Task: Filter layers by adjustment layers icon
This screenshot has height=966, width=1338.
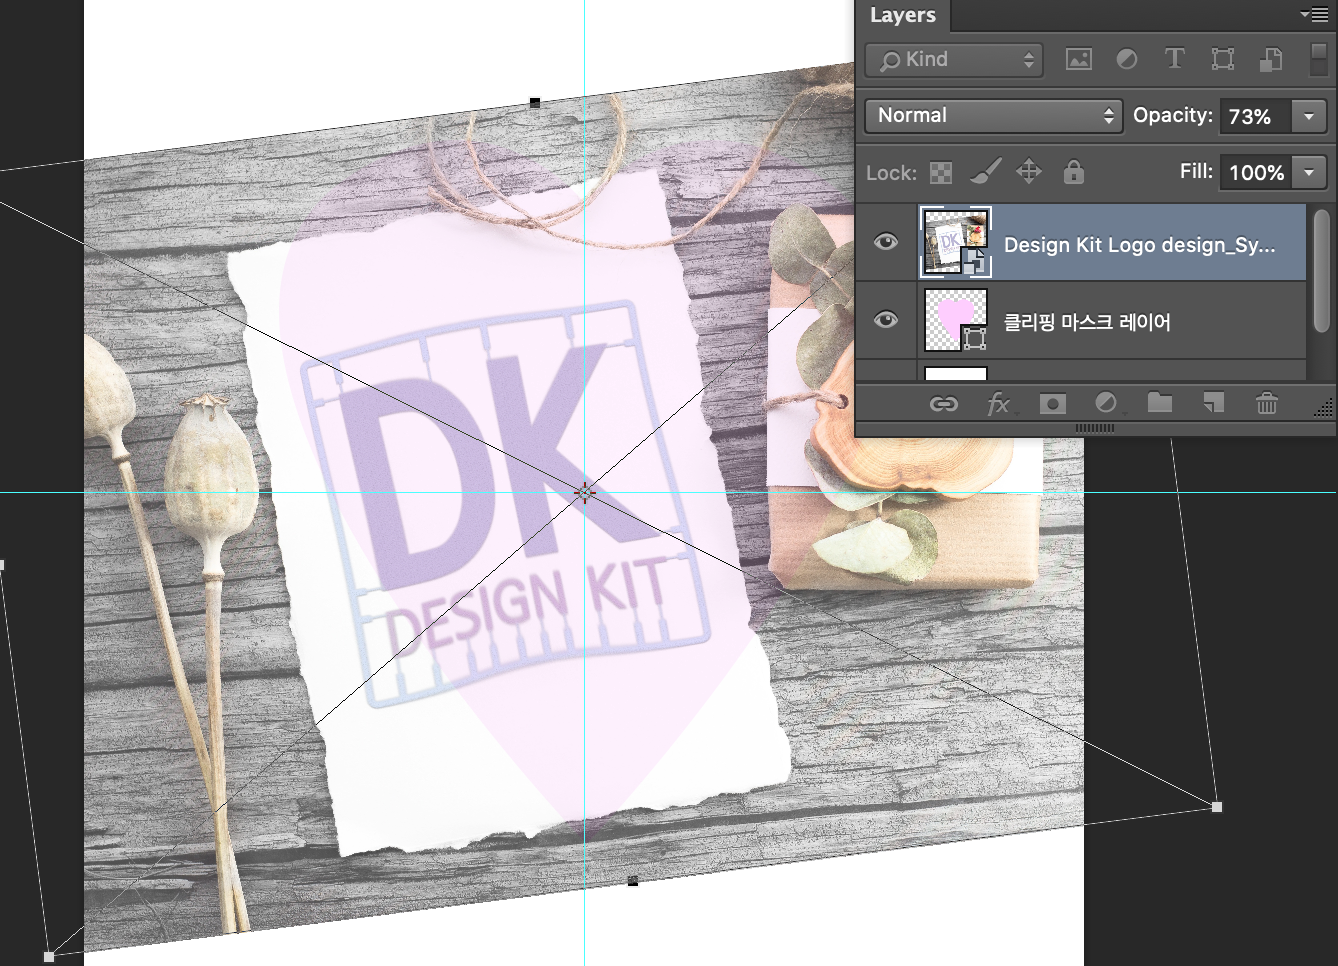Action: [x=1127, y=60]
